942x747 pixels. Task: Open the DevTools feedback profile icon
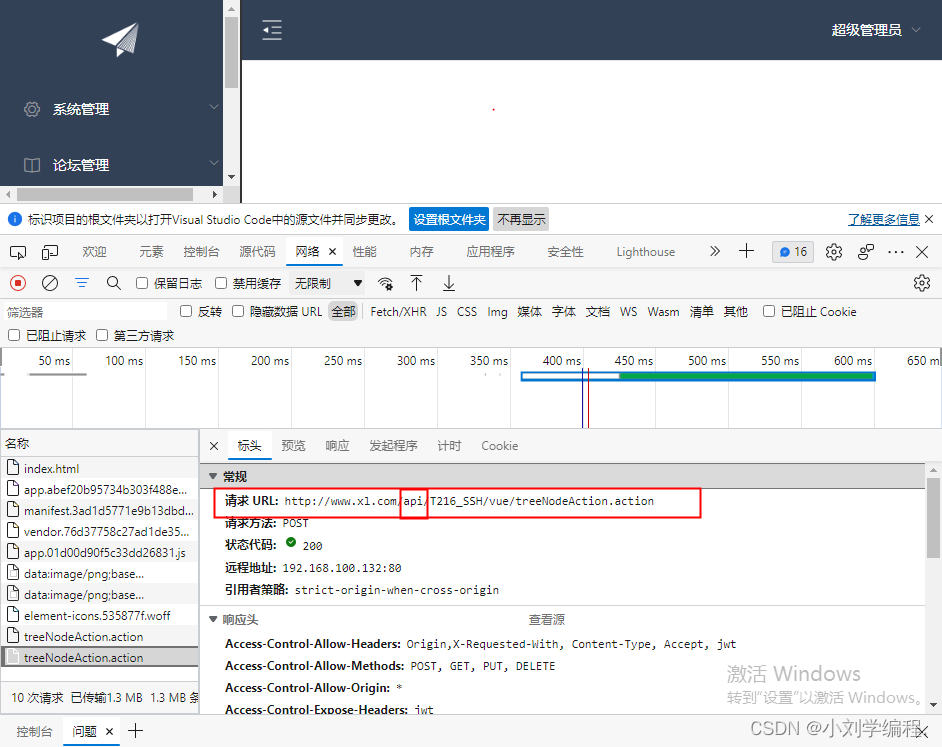[x=866, y=252]
